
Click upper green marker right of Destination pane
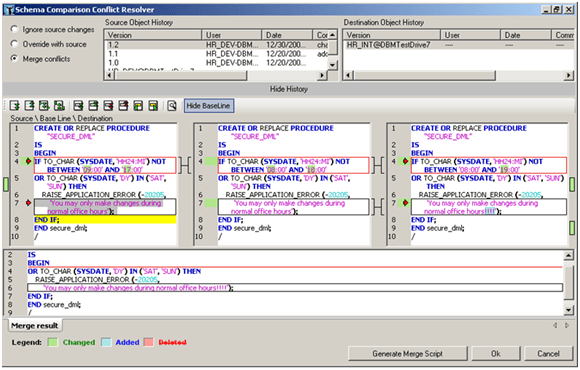pos(572,184)
